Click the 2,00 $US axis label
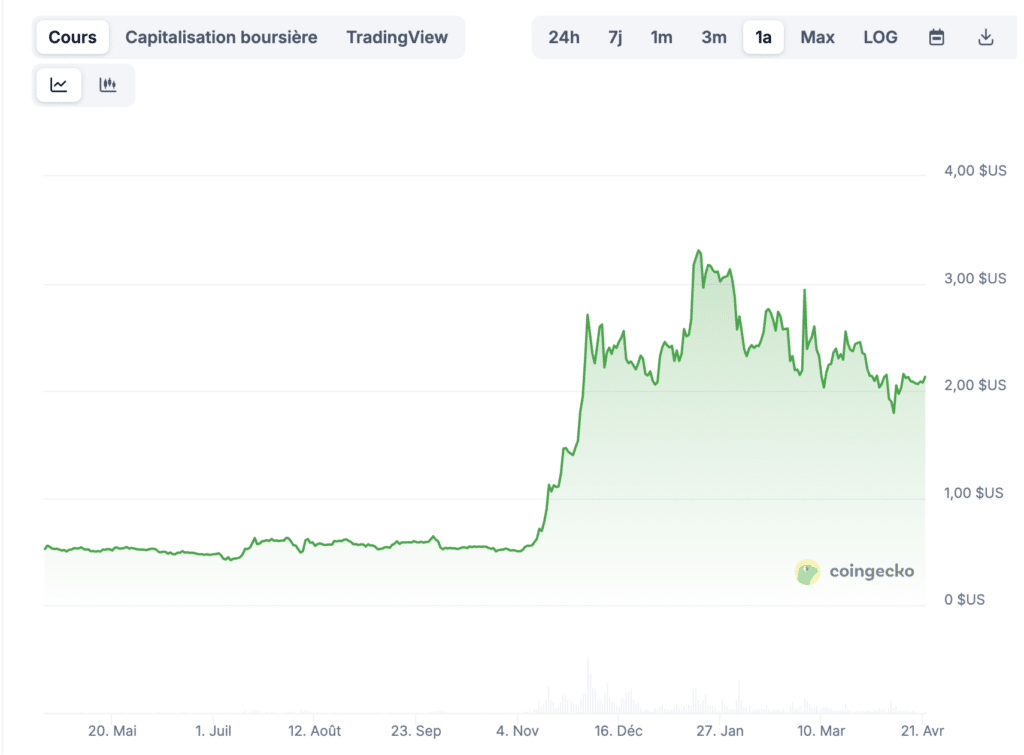 coord(975,385)
